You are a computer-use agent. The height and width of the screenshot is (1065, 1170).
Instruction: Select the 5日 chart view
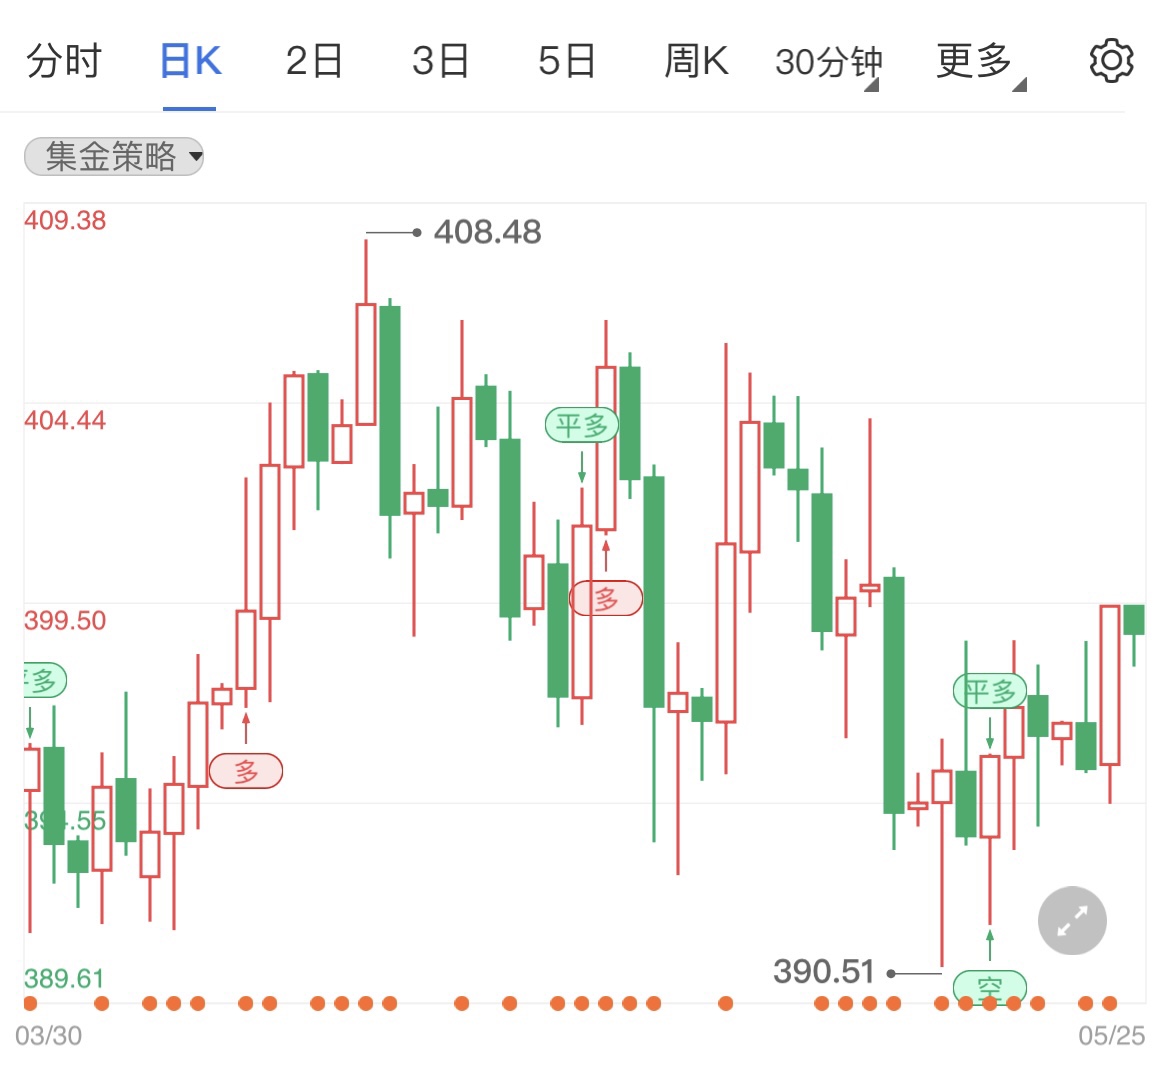click(566, 60)
